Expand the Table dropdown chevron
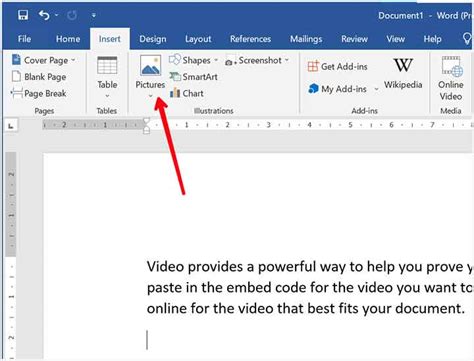The width and height of the screenshot is (474, 361). (x=107, y=96)
